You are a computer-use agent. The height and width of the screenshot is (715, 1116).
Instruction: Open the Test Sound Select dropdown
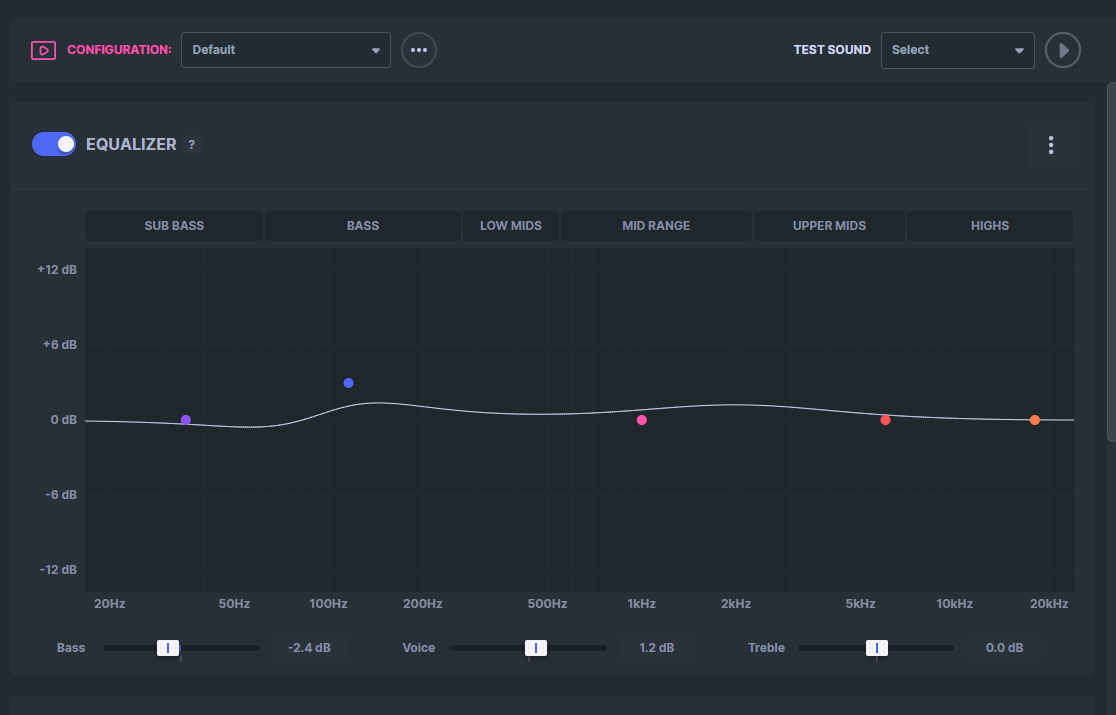(957, 51)
